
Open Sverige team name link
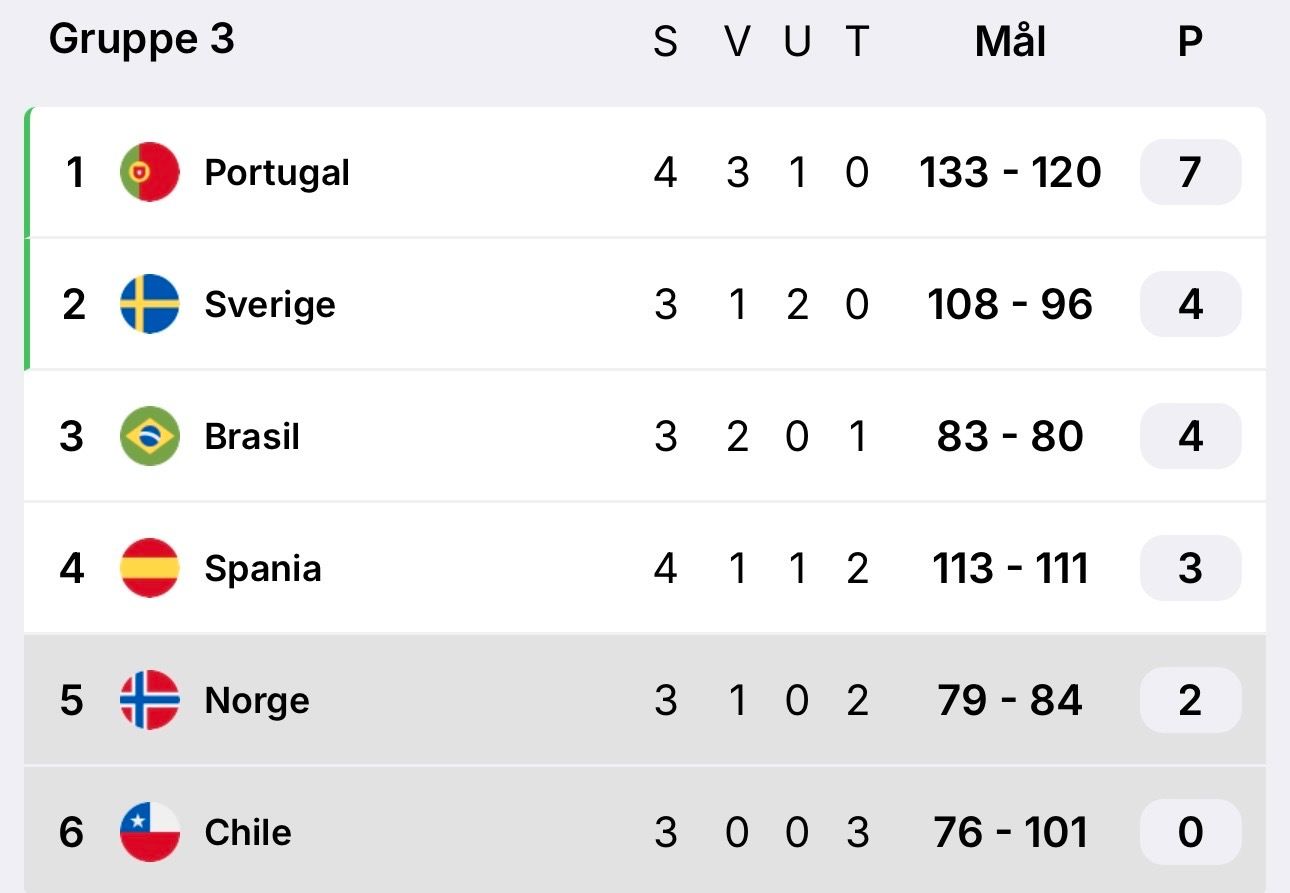(x=270, y=304)
